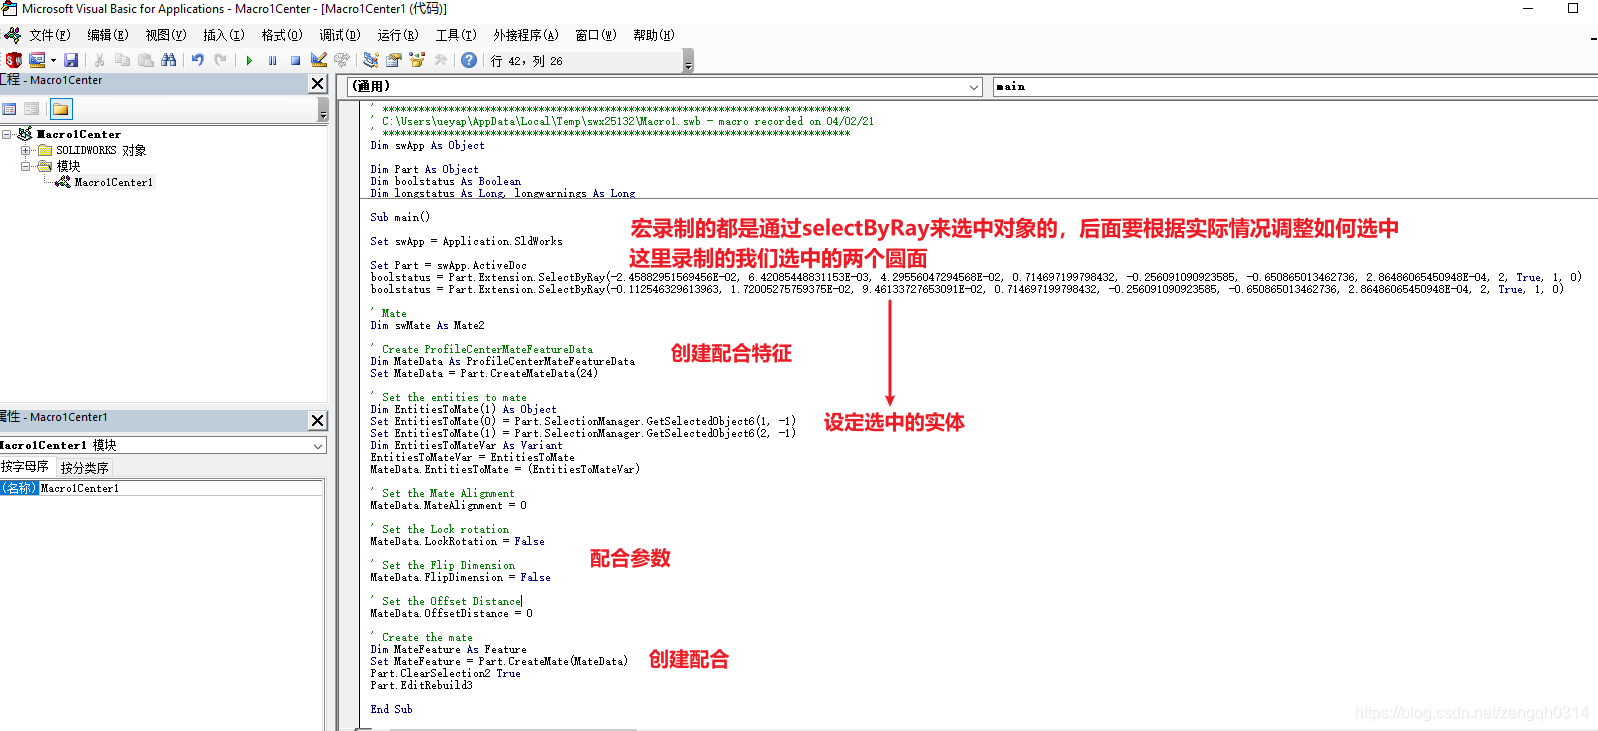Click the 'MateData.OffsetDistance = 0' line
The height and width of the screenshot is (731, 1598).
(x=451, y=613)
